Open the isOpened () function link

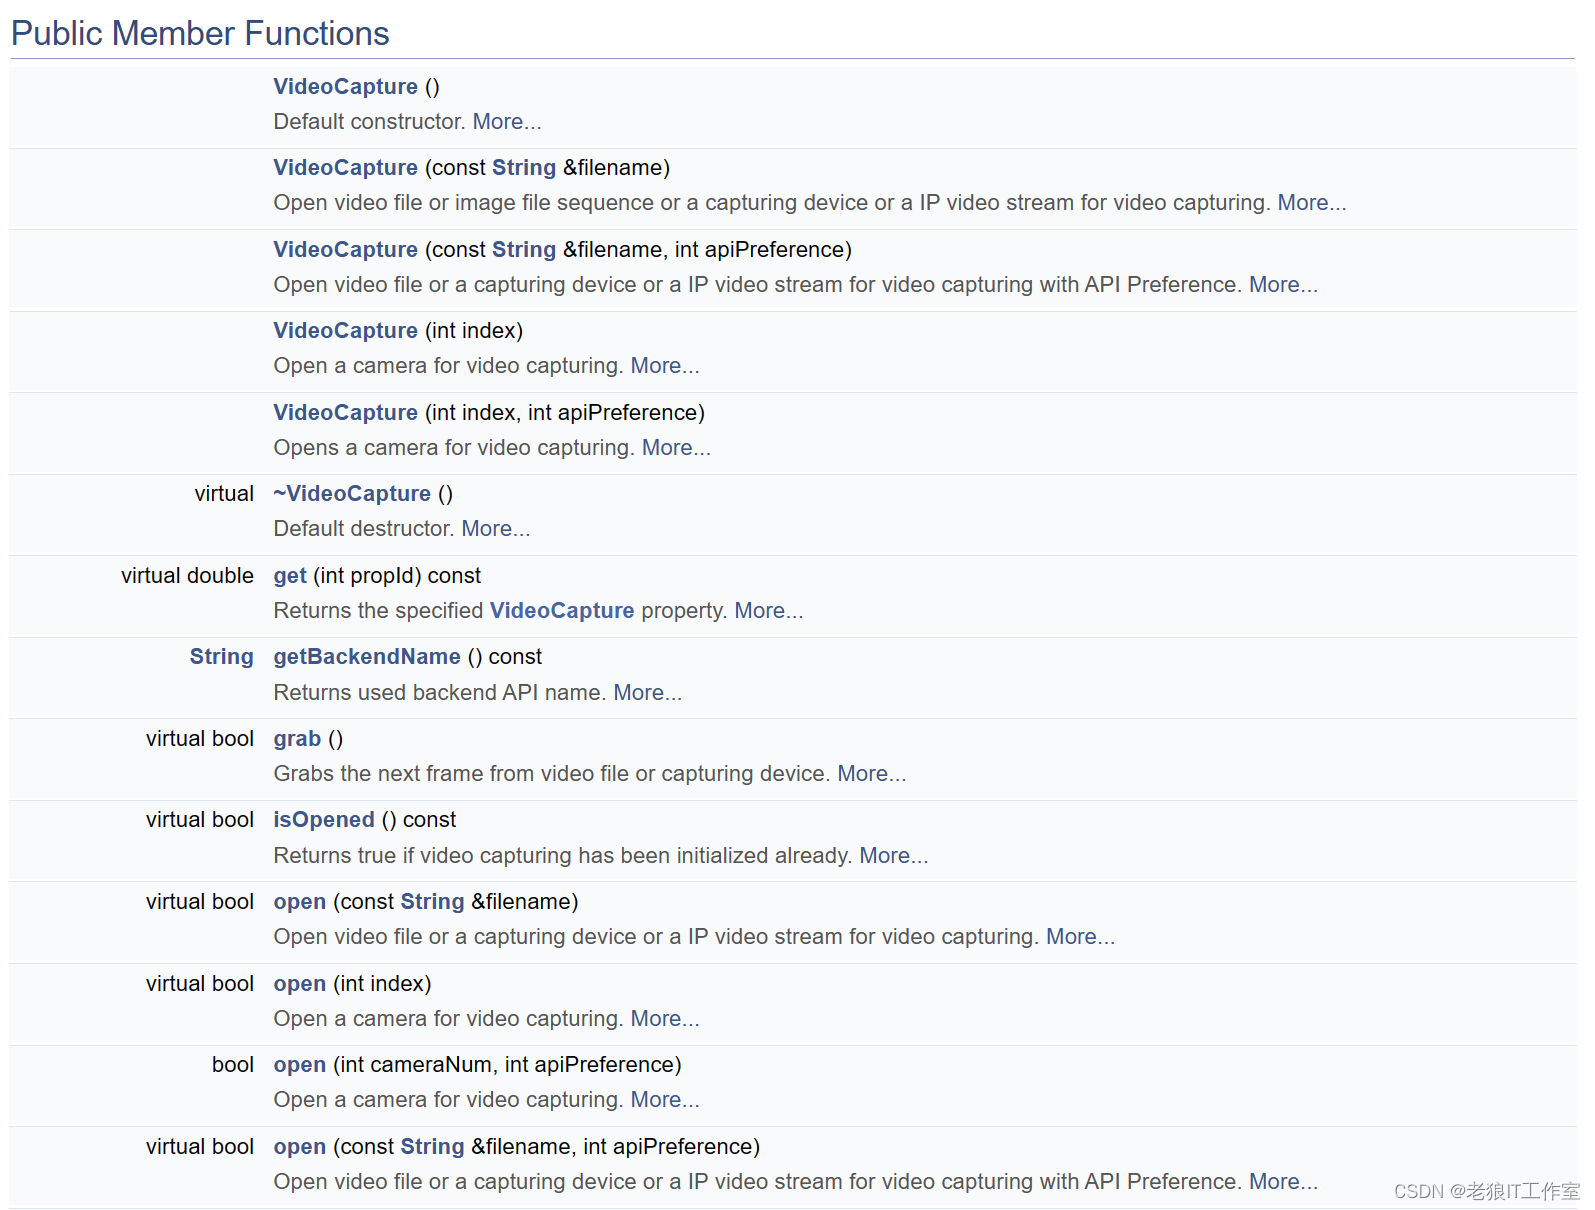point(324,820)
